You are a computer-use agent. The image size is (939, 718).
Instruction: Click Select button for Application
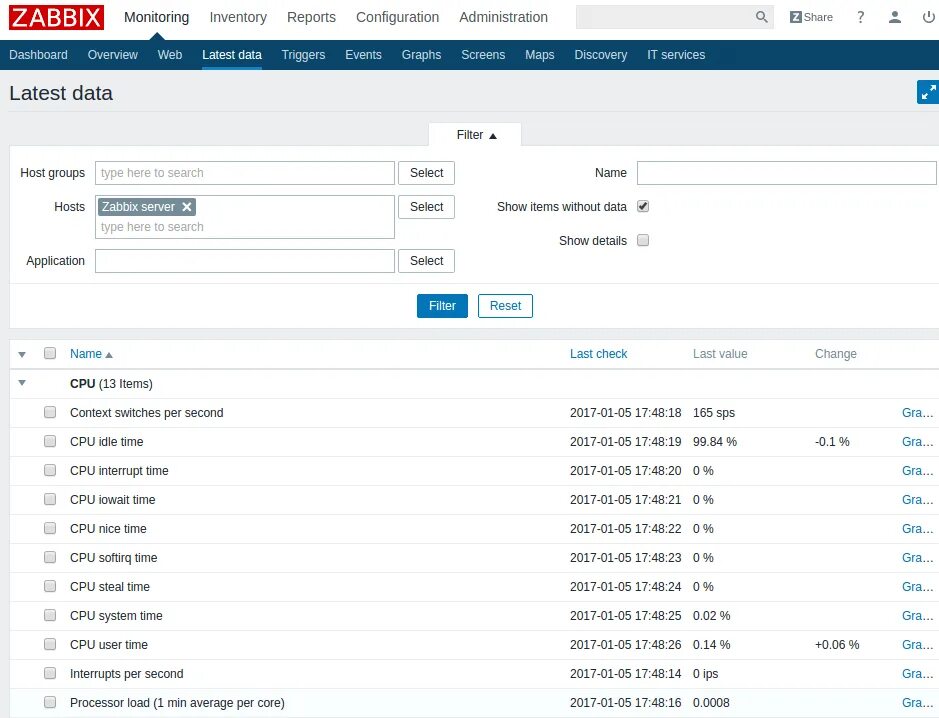426,261
